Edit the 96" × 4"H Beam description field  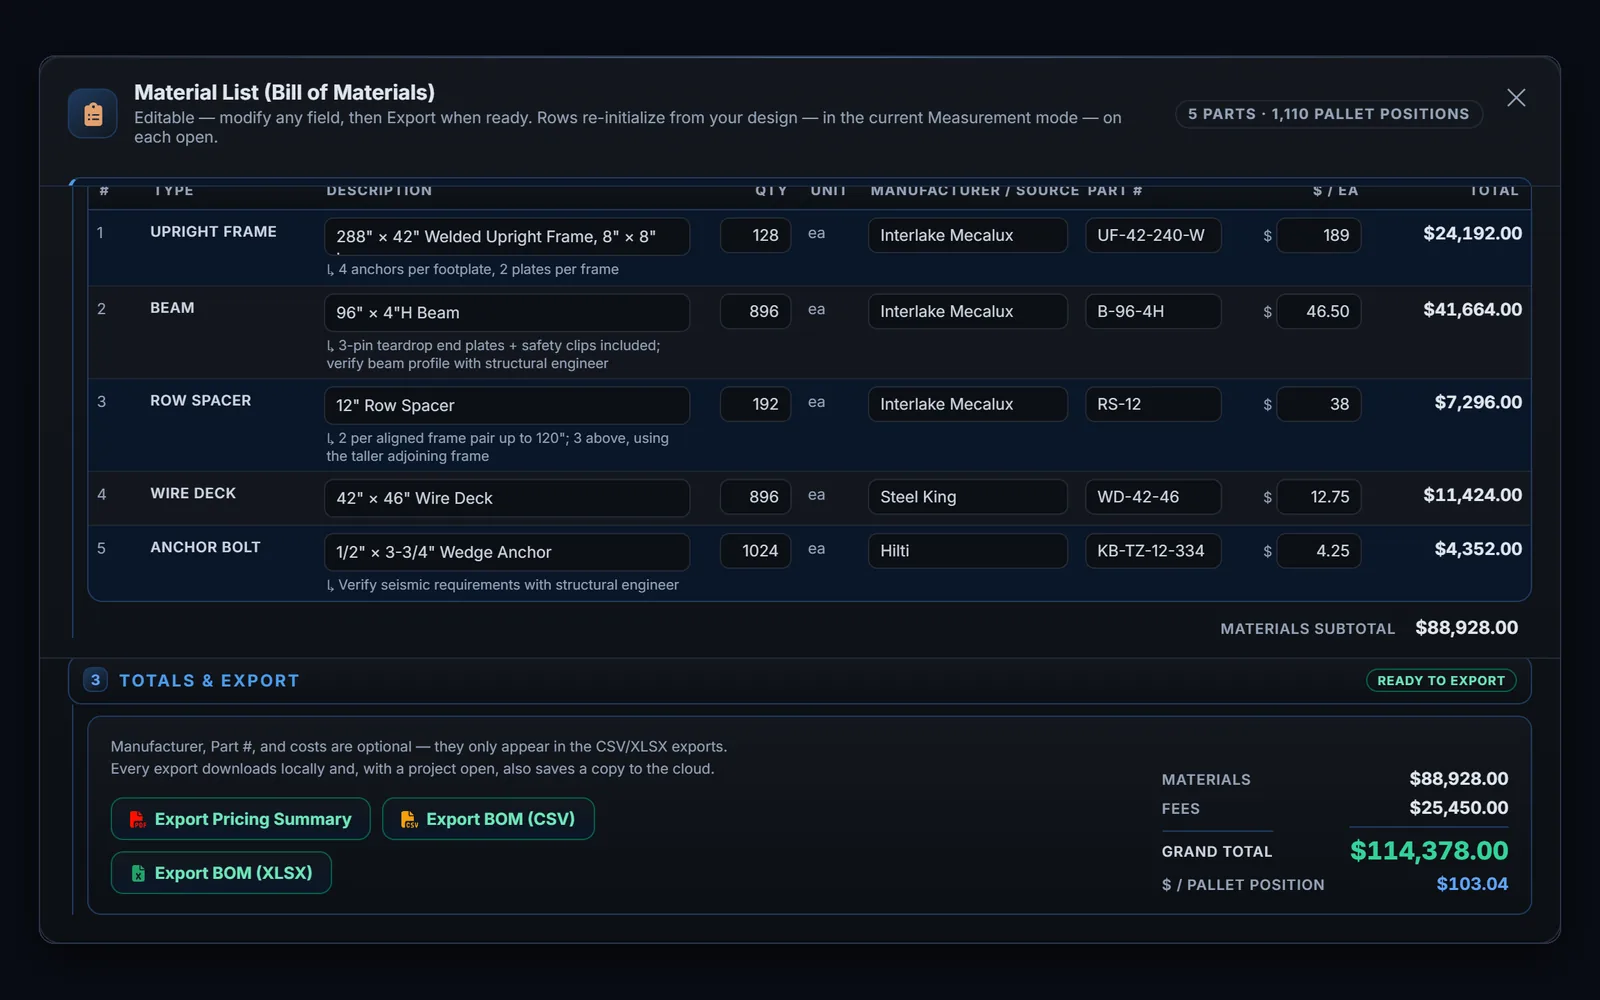(507, 313)
